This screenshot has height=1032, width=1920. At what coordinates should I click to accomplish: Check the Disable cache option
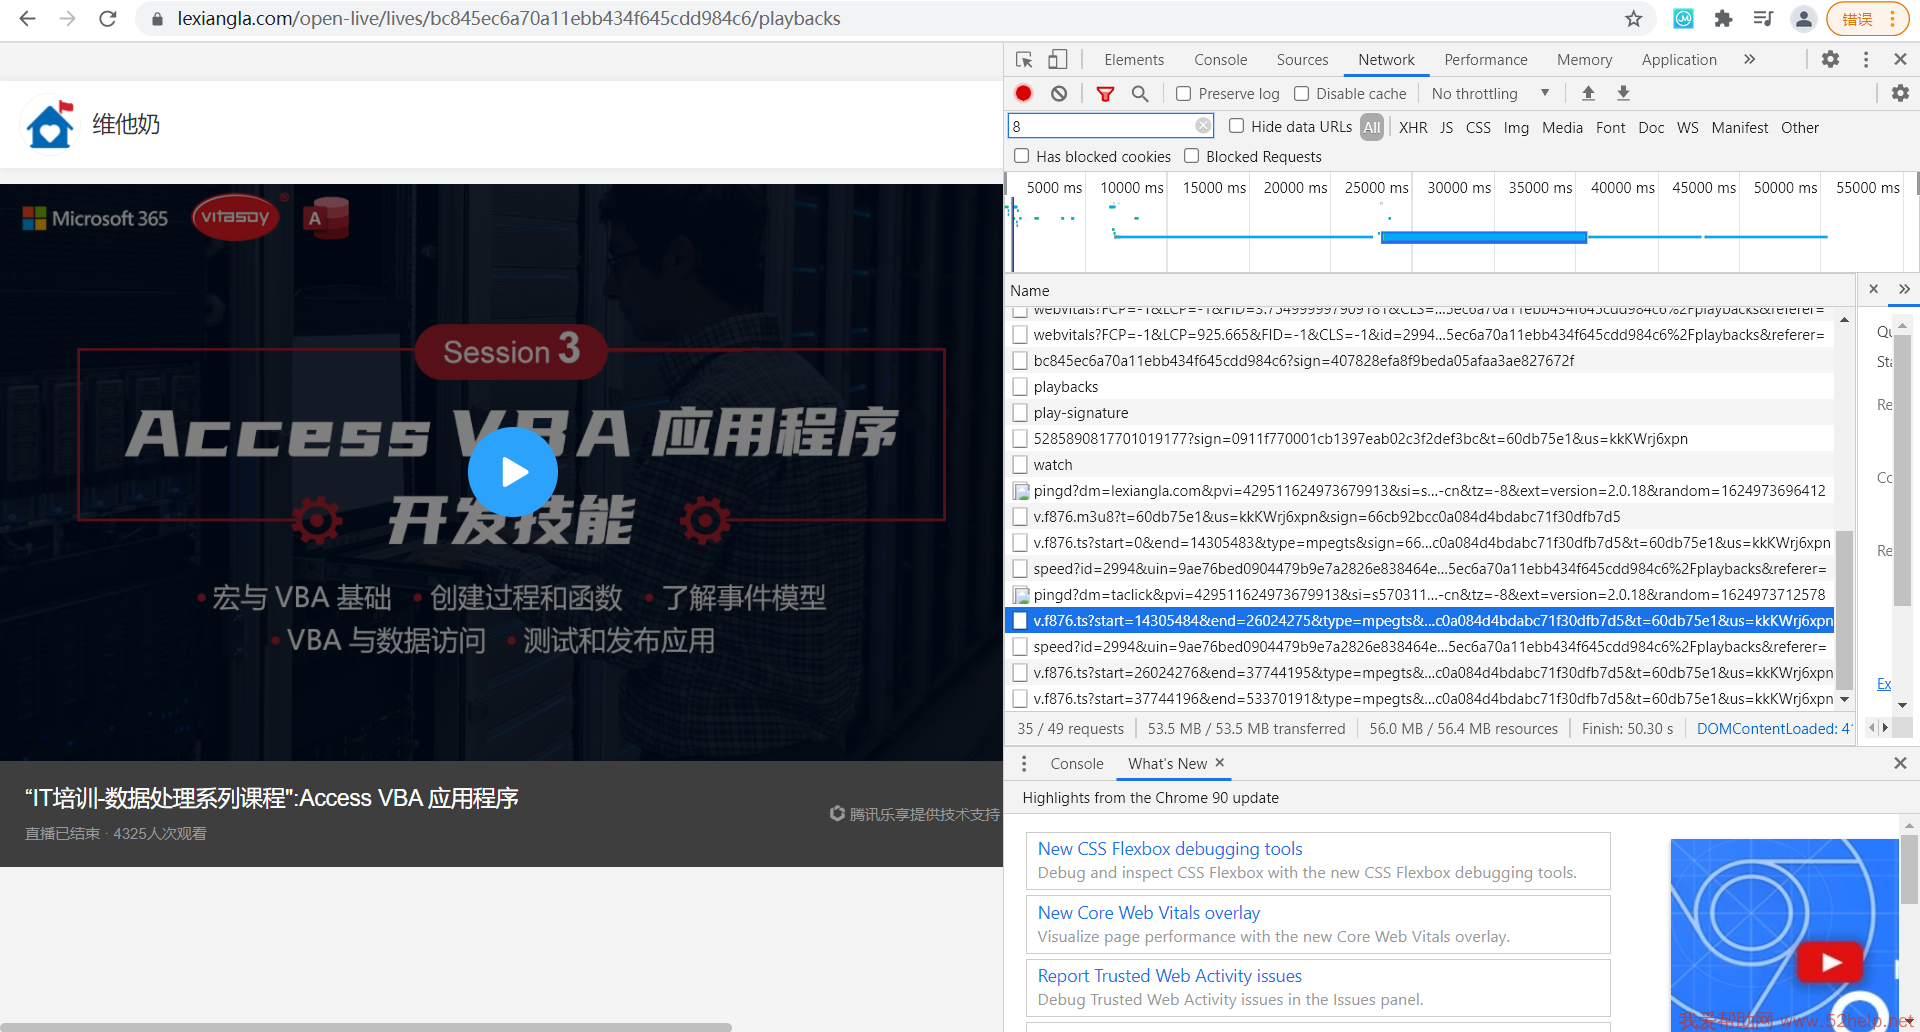1301,94
